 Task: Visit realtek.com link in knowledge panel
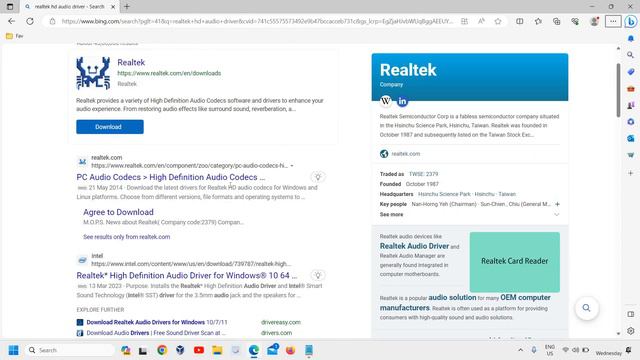point(406,154)
